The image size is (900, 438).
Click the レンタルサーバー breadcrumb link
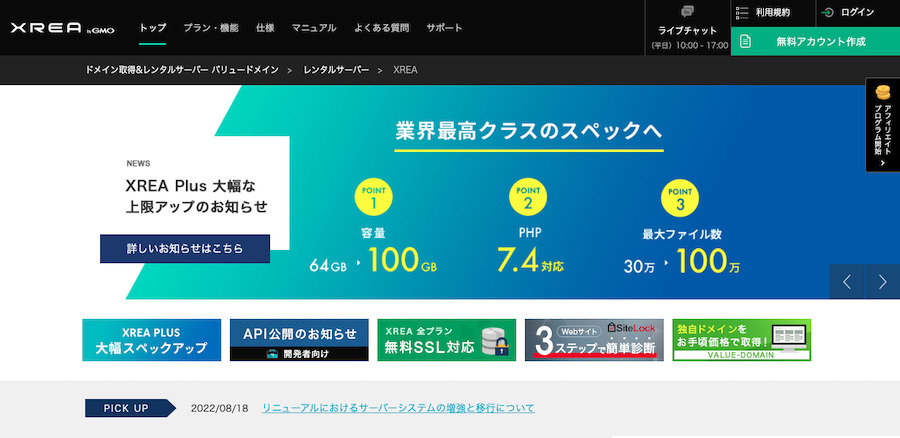336,70
